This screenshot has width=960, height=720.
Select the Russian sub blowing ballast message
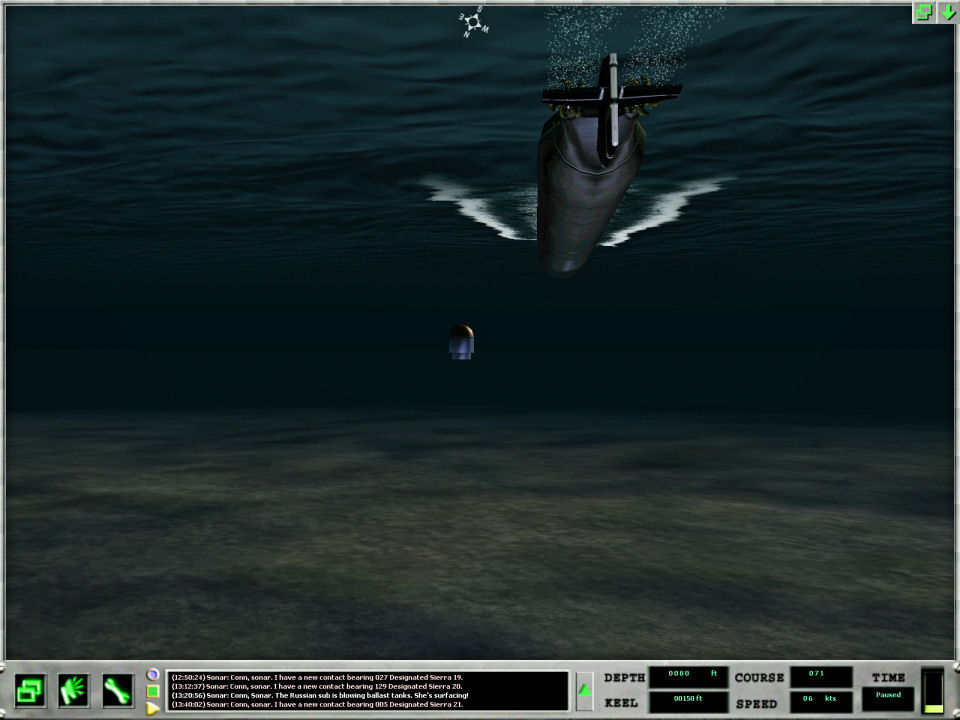pyautogui.click(x=320, y=695)
